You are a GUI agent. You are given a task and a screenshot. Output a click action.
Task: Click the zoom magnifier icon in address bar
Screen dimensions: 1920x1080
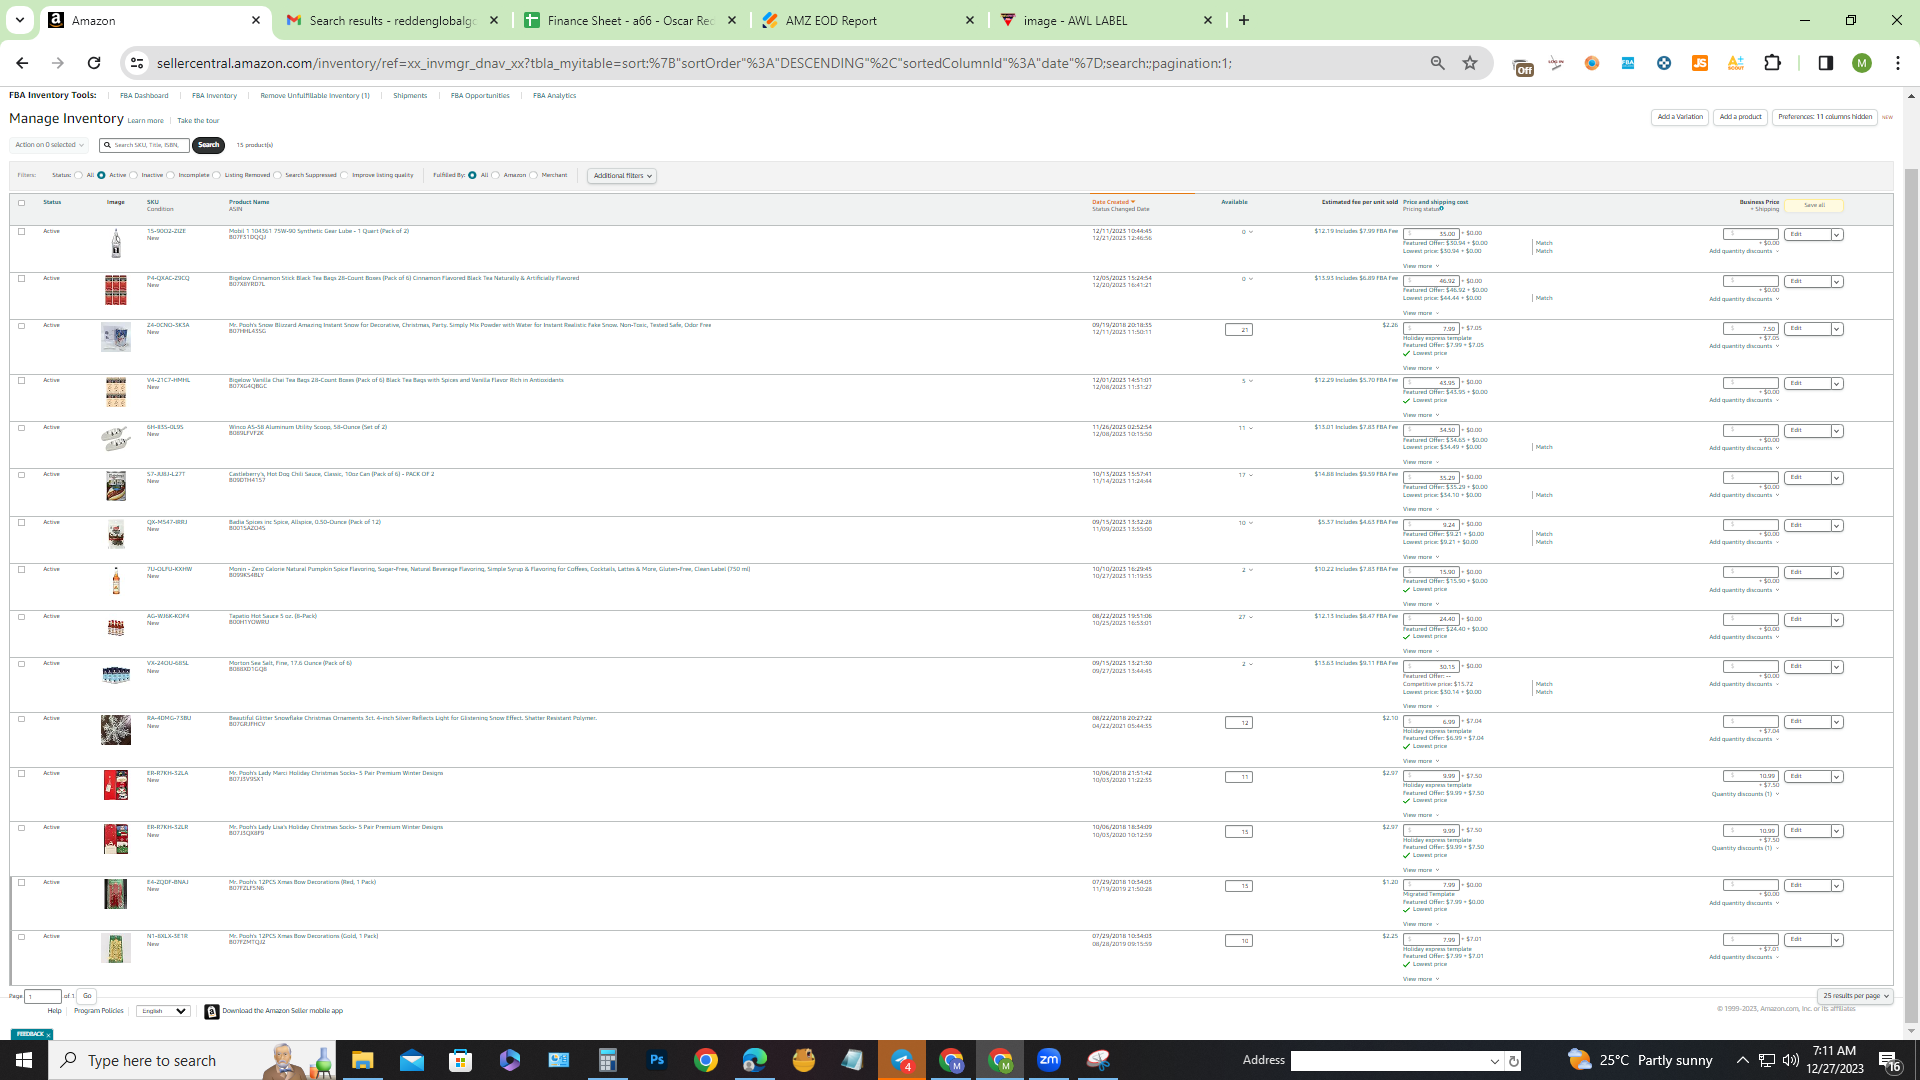point(1437,63)
